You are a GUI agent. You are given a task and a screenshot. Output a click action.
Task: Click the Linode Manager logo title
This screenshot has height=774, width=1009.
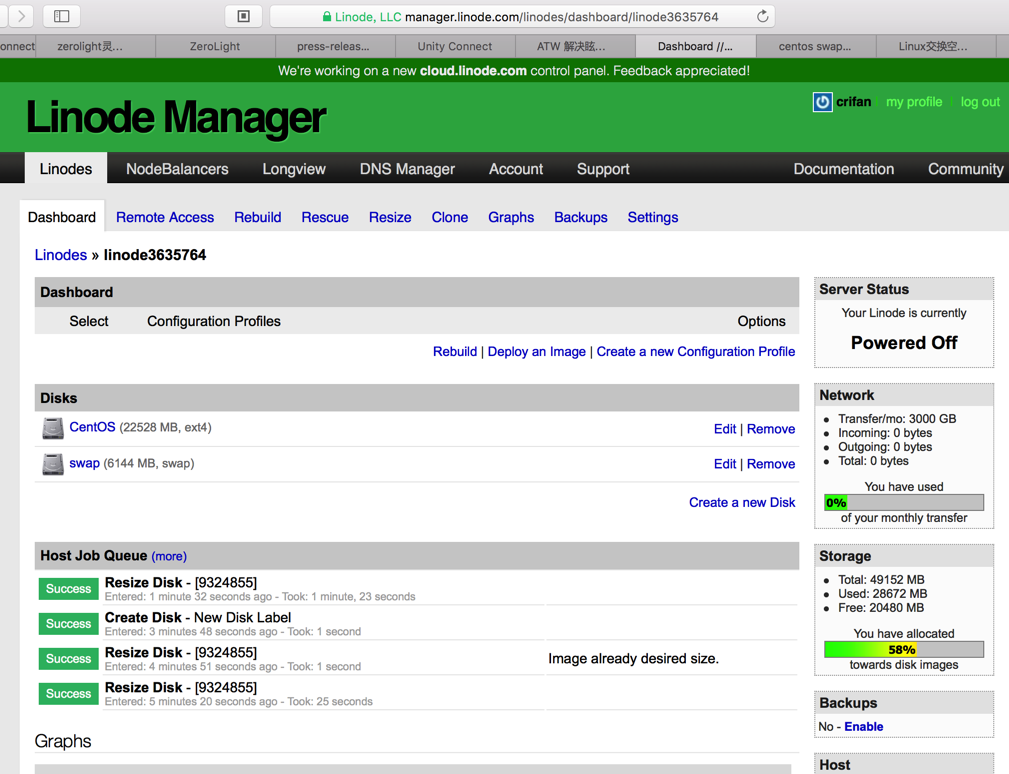(176, 118)
